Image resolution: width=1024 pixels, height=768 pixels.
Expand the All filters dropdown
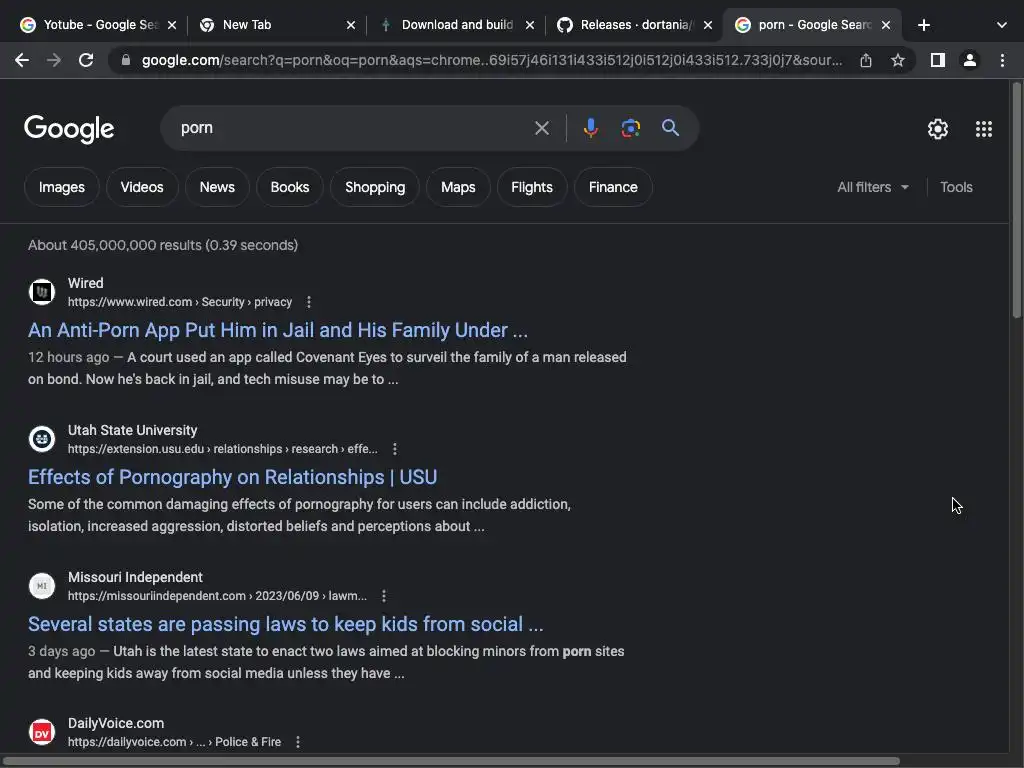873,187
